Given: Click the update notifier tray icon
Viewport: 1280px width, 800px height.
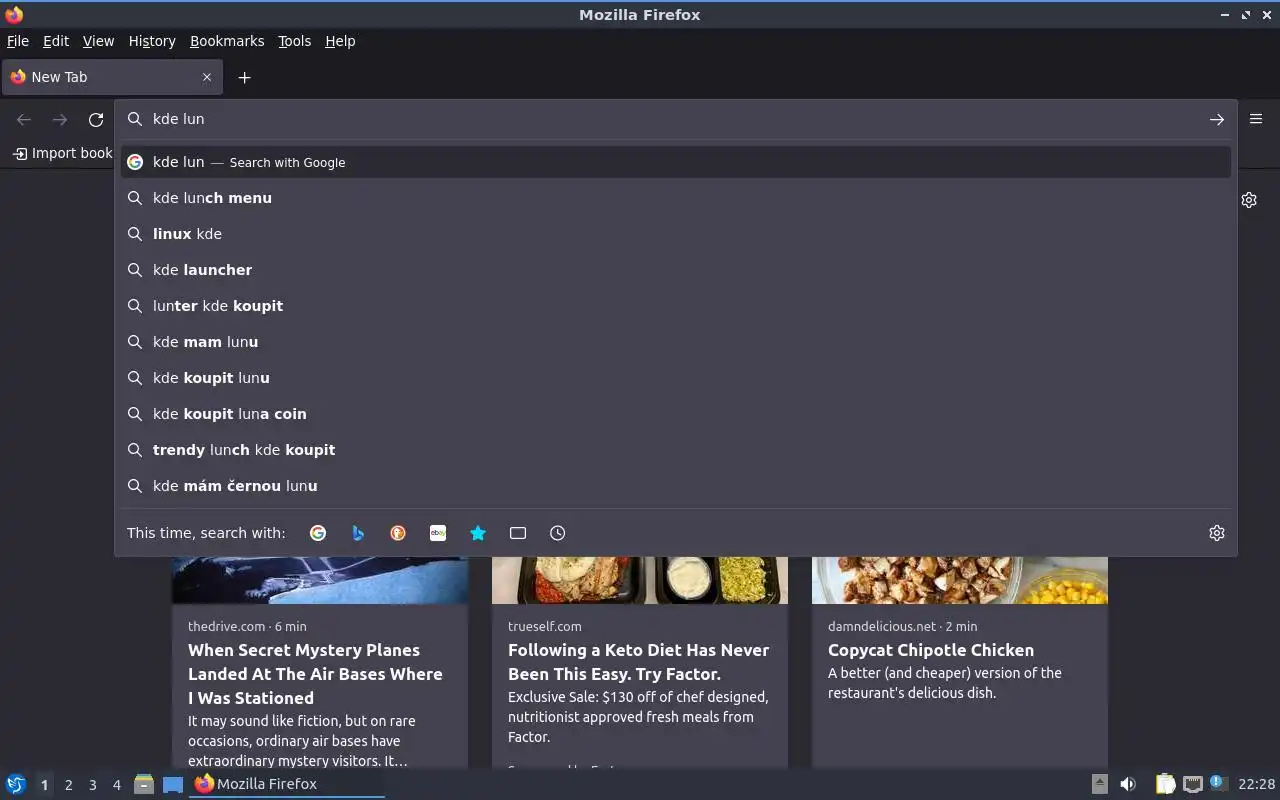Looking at the screenshot, I should (x=1217, y=783).
